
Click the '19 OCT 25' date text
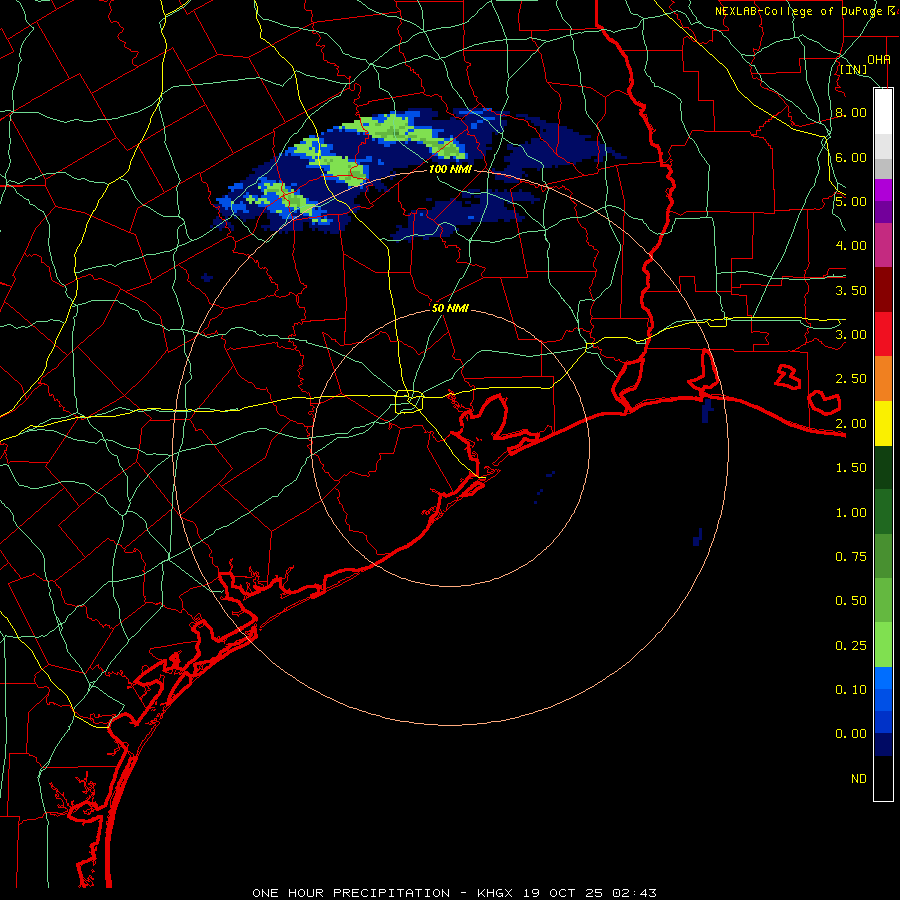(x=564, y=893)
